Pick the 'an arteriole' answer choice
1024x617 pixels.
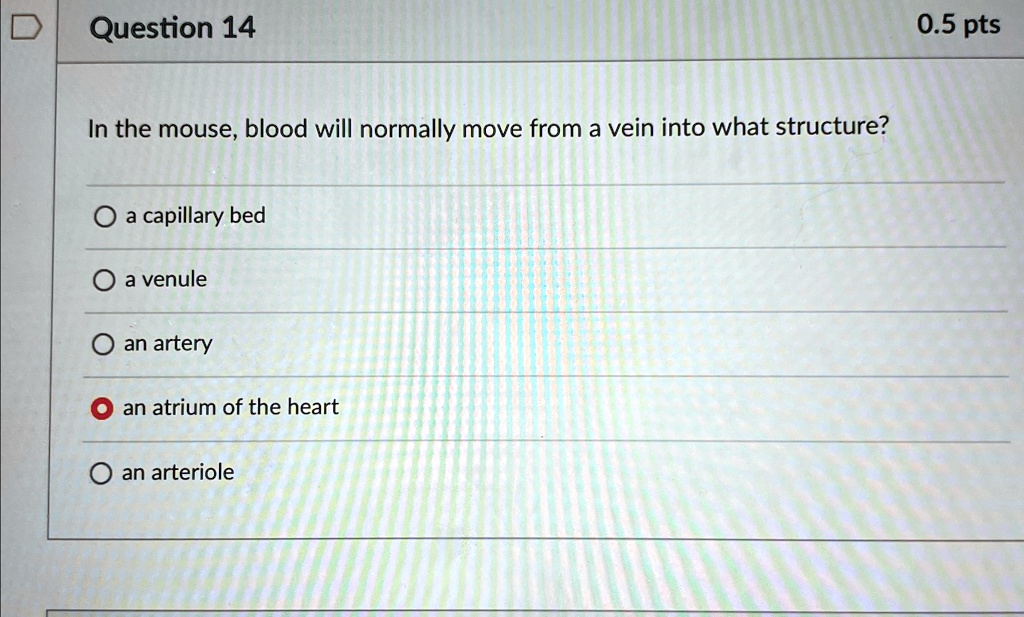pos(103,472)
